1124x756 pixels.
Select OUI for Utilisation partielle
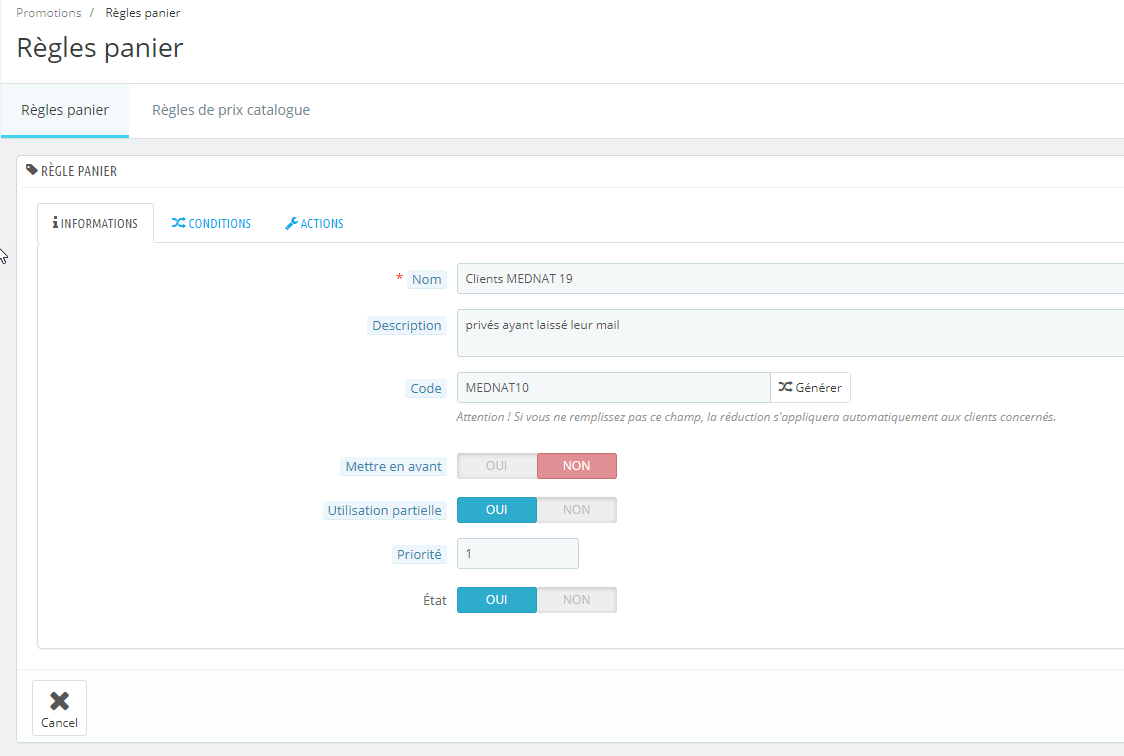[497, 509]
